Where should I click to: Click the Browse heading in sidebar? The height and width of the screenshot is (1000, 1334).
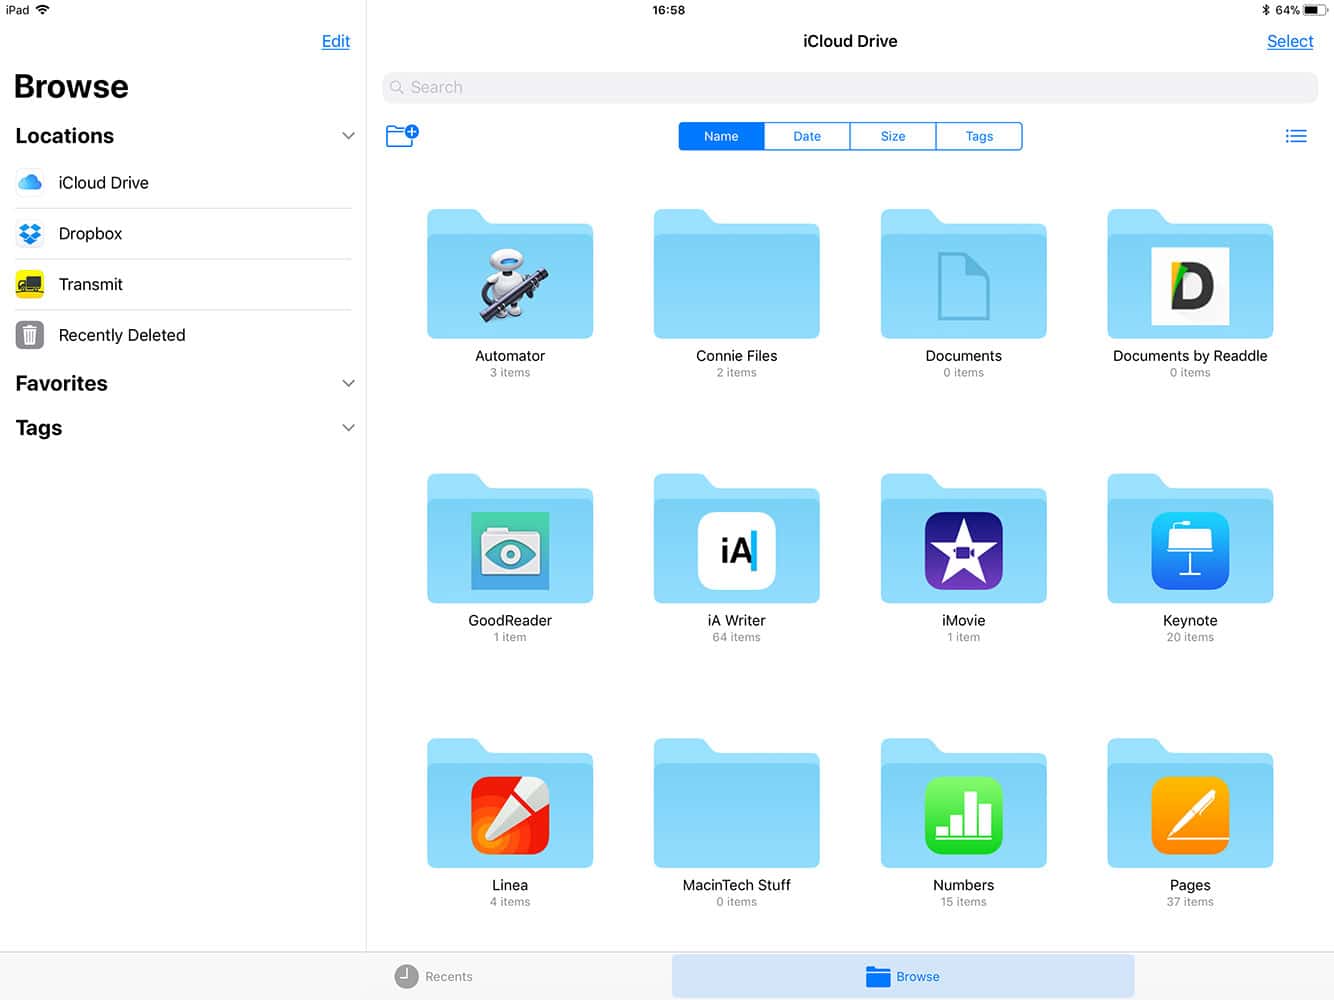point(71,87)
